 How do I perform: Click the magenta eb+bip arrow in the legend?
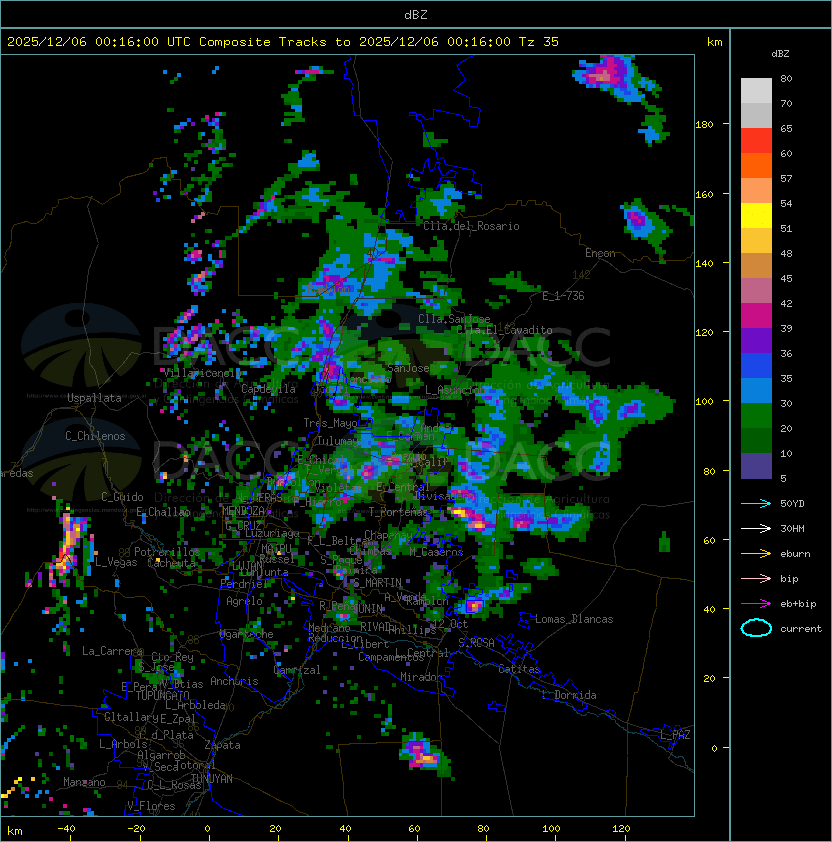[756, 604]
